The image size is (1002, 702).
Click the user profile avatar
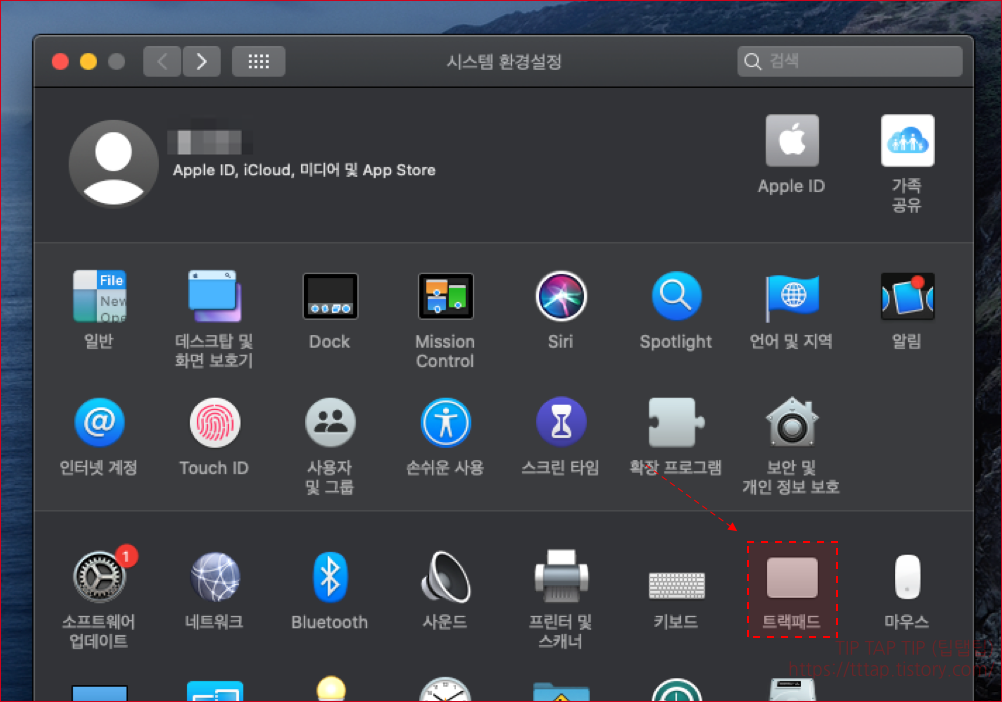pos(114,164)
